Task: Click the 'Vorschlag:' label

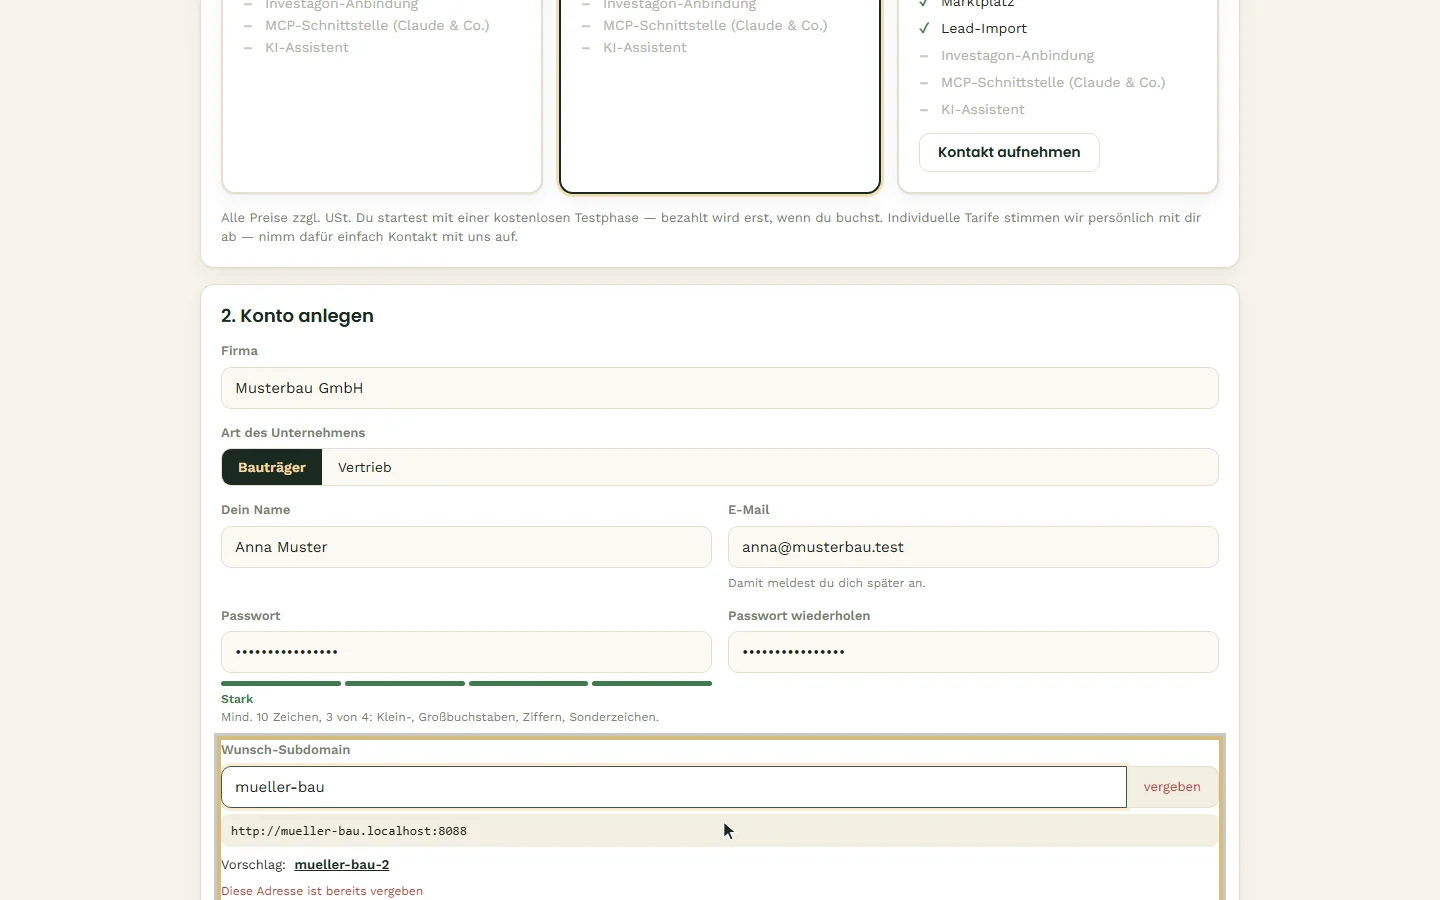Action: click(x=253, y=865)
